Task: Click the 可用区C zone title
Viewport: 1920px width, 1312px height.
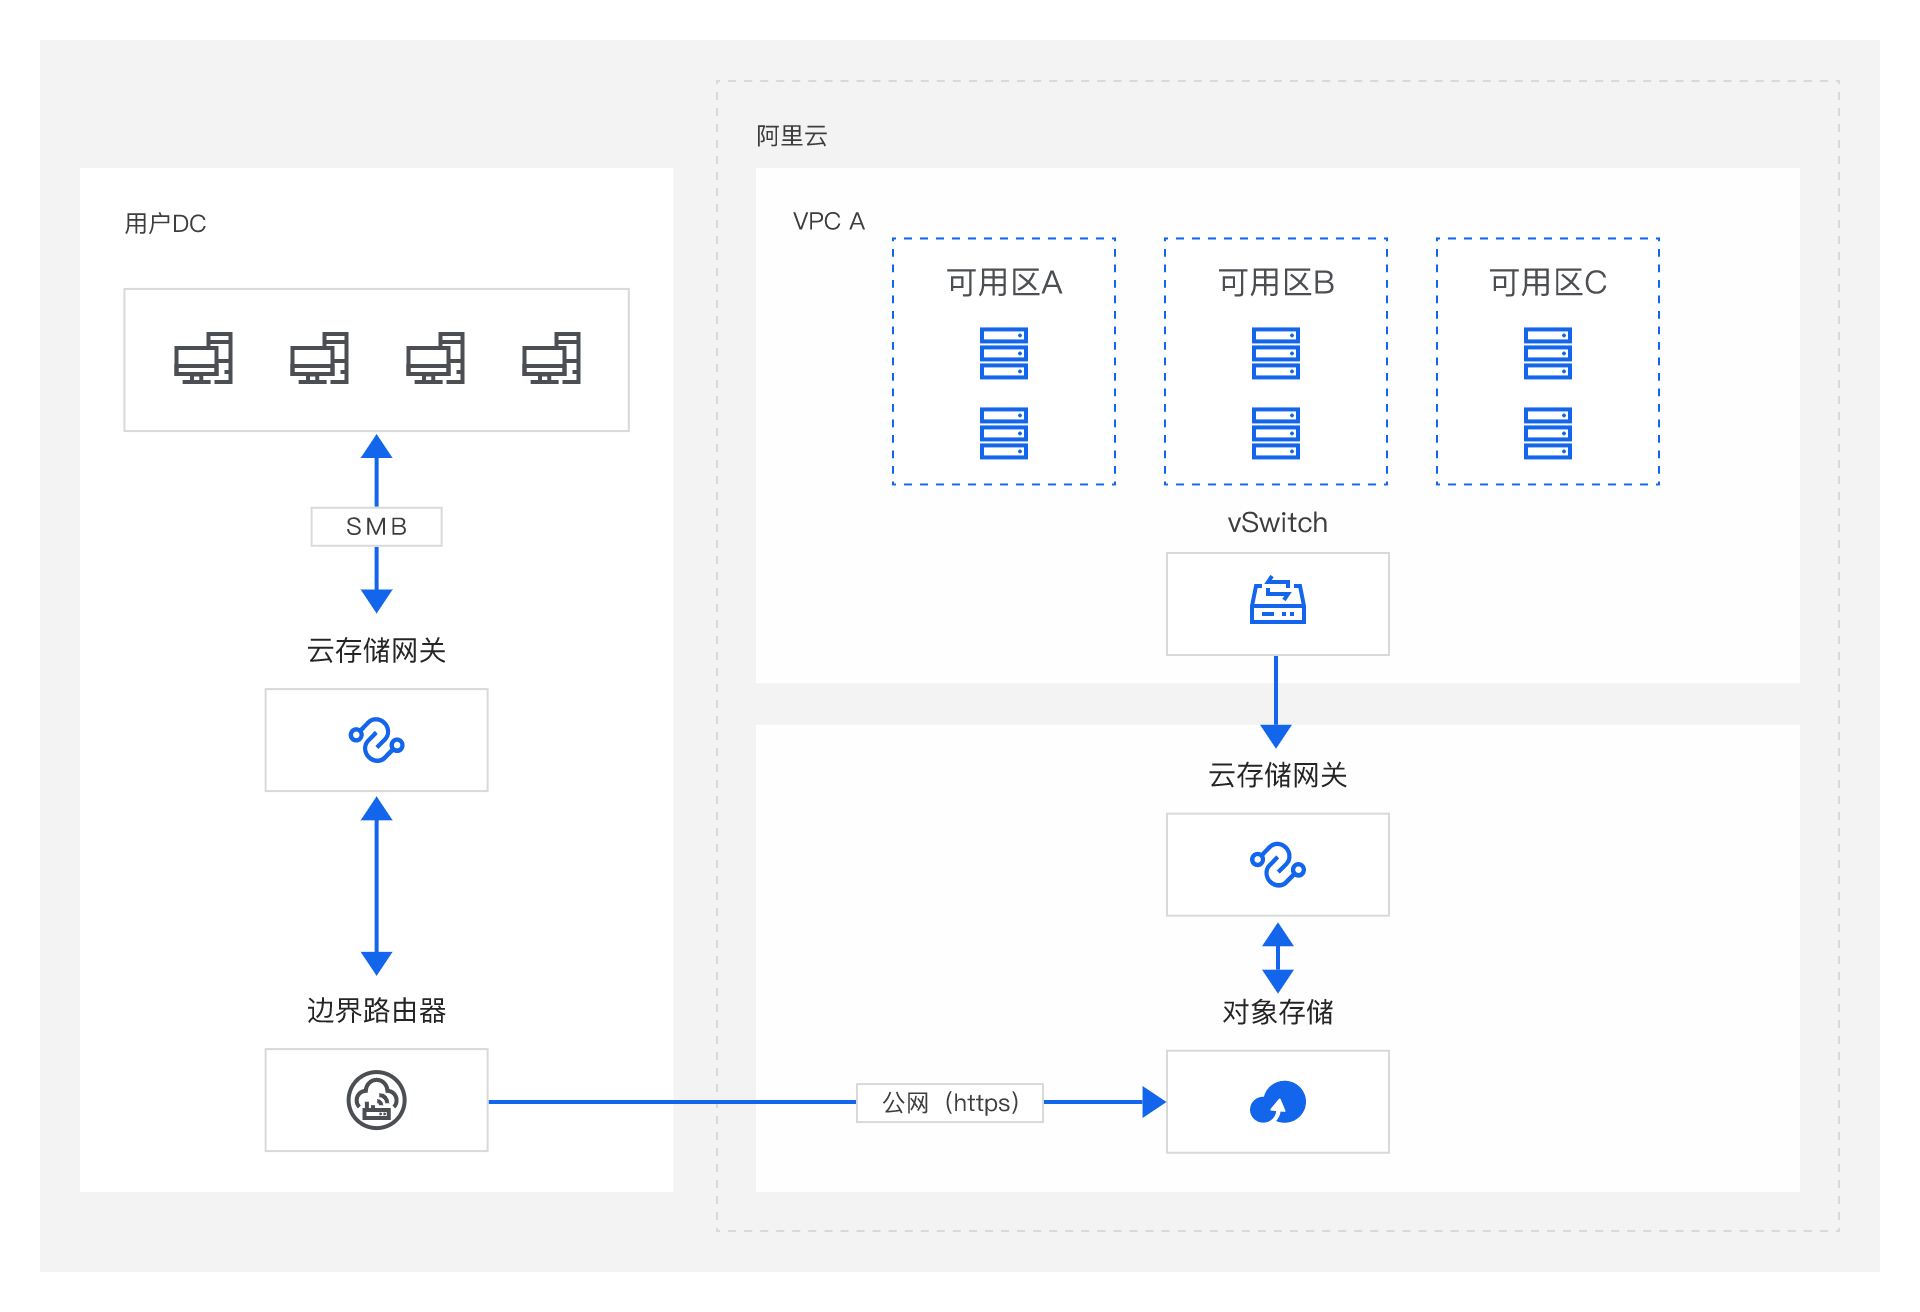Action: [x=1548, y=283]
